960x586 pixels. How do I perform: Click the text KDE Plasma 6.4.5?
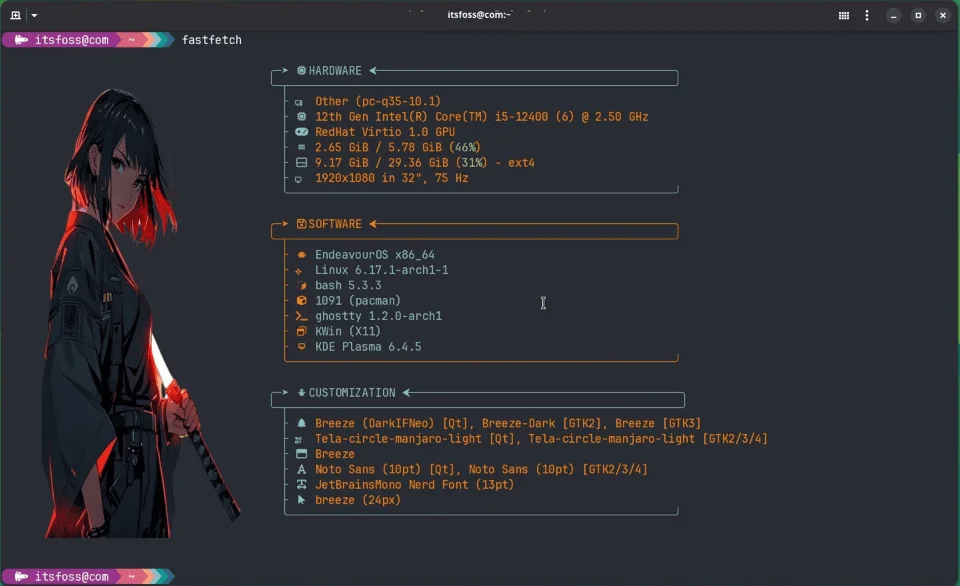pos(368,347)
